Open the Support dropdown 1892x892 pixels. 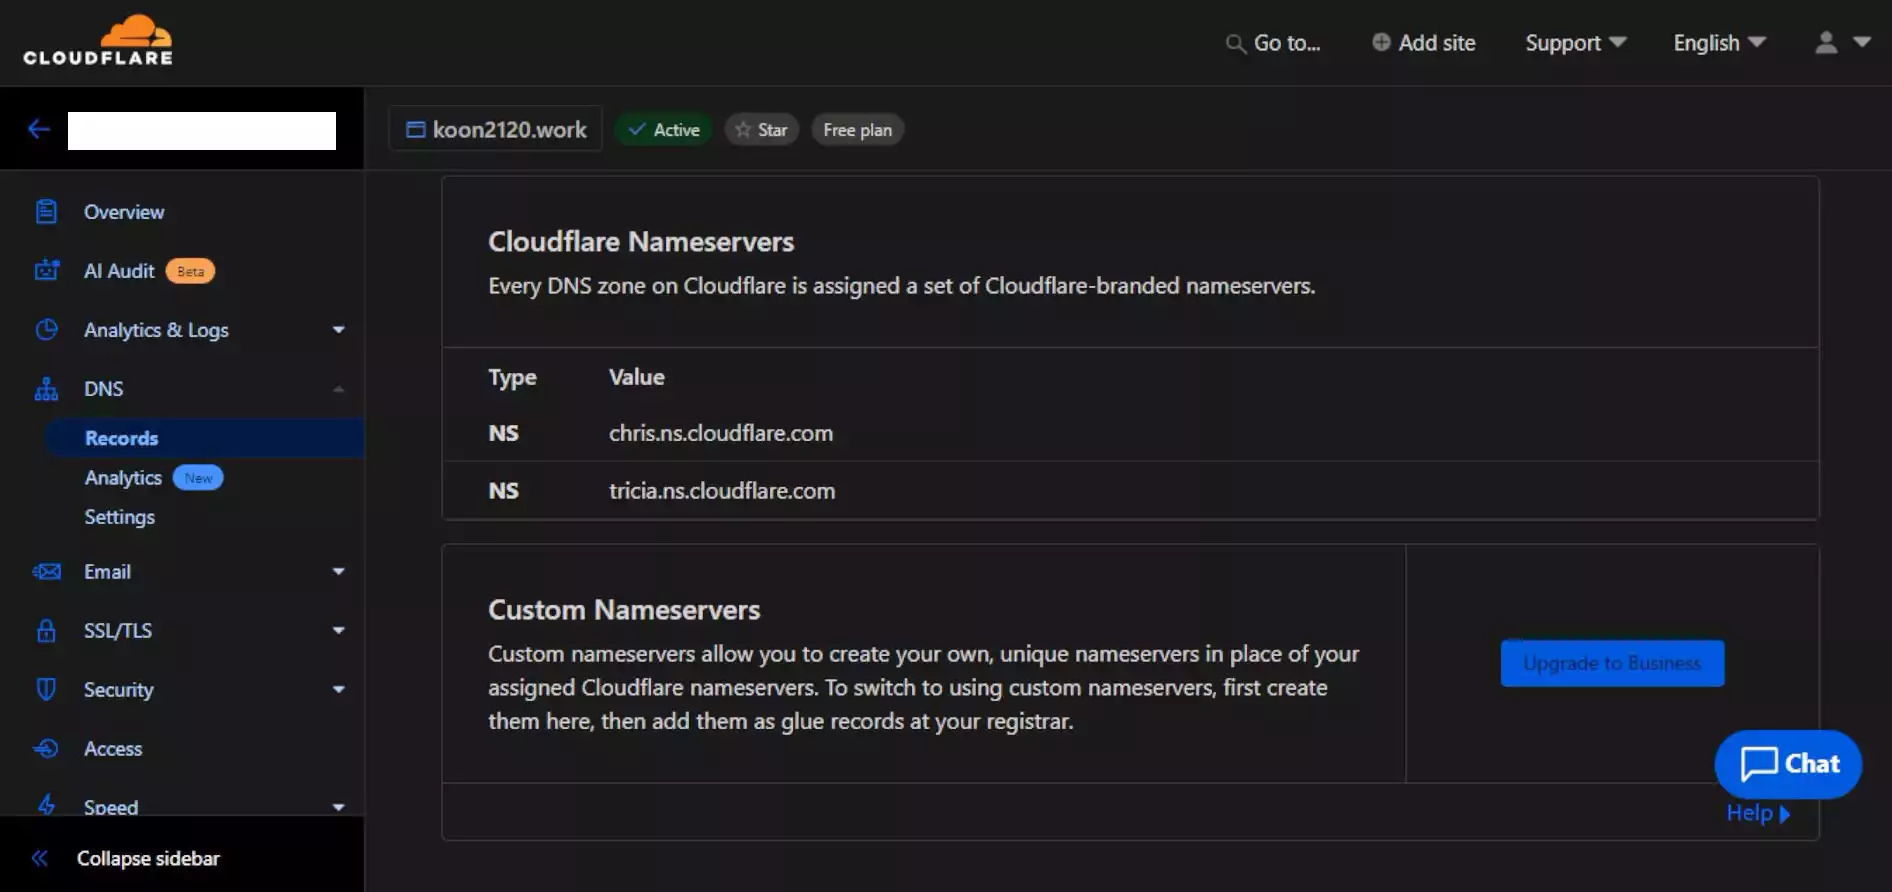tap(1576, 43)
